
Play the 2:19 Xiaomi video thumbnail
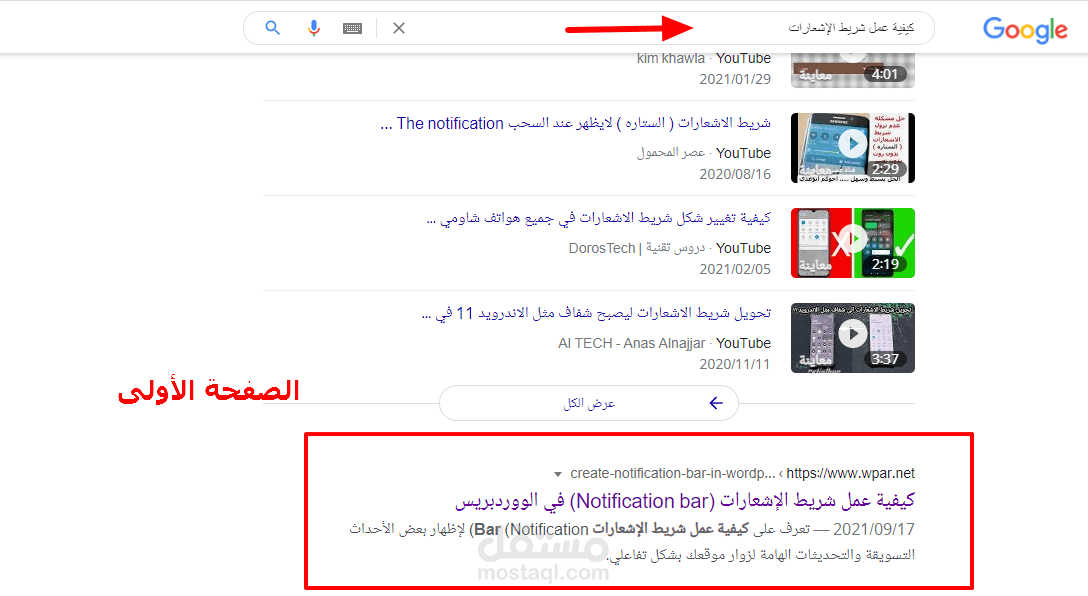(853, 243)
